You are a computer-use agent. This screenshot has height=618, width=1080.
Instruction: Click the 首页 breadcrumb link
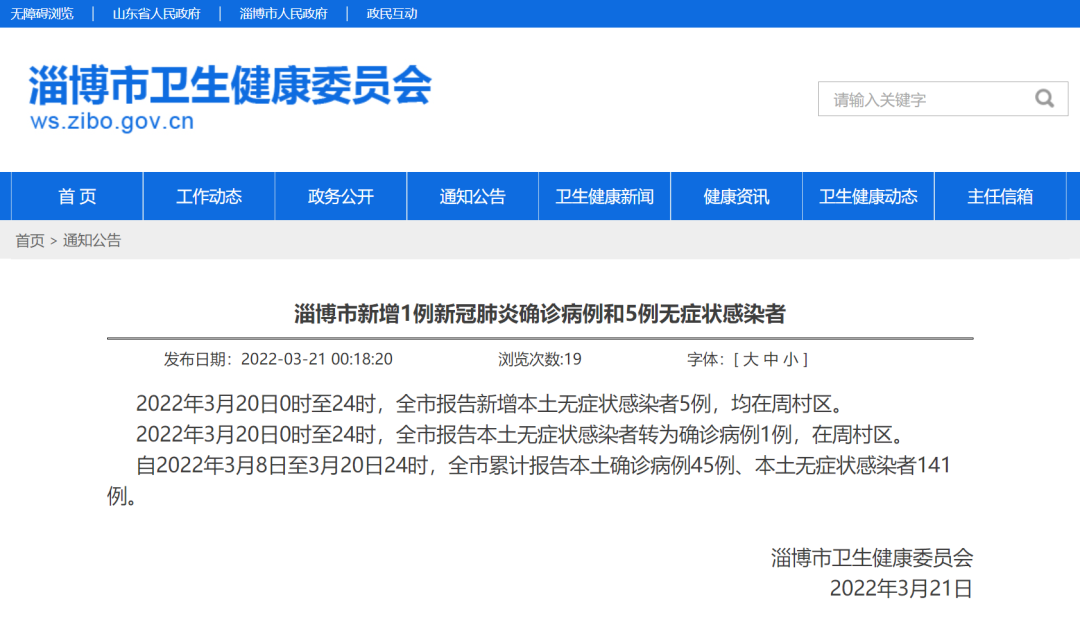coord(30,241)
